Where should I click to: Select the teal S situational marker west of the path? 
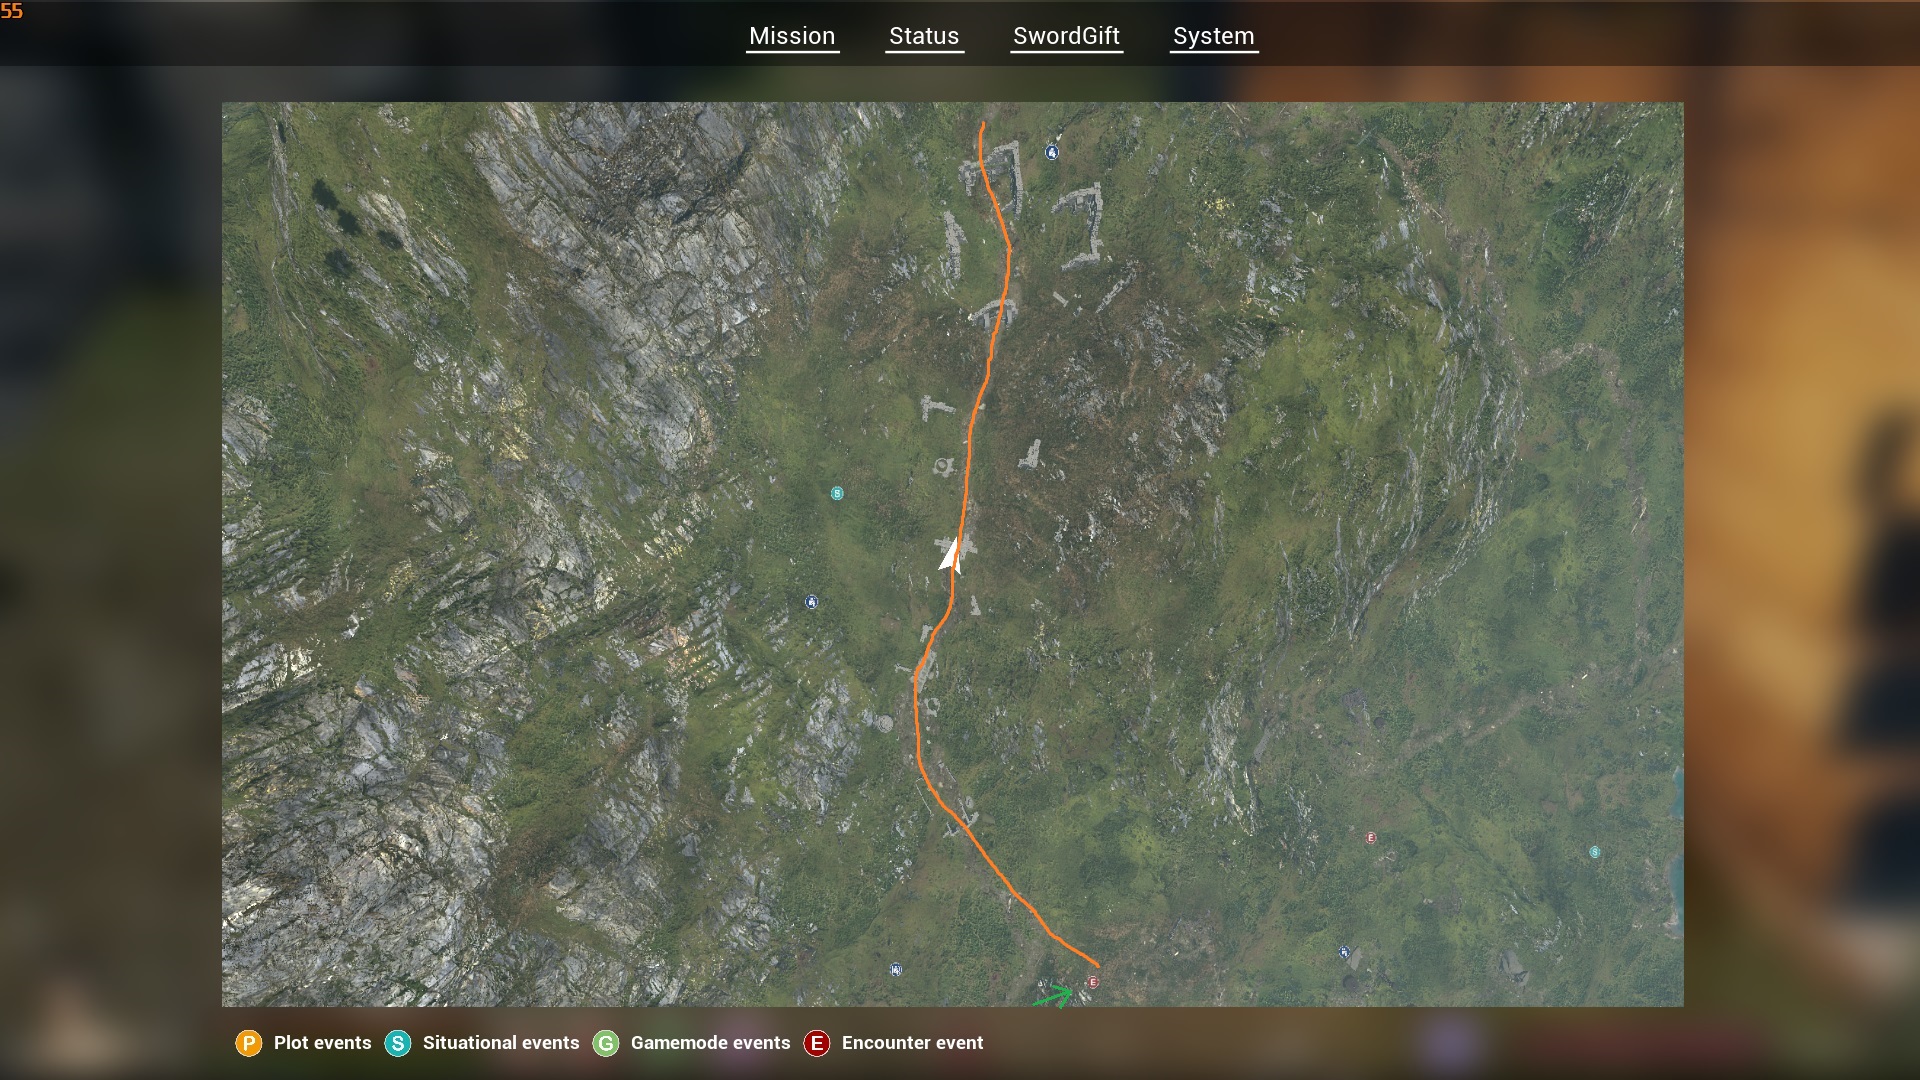(837, 493)
